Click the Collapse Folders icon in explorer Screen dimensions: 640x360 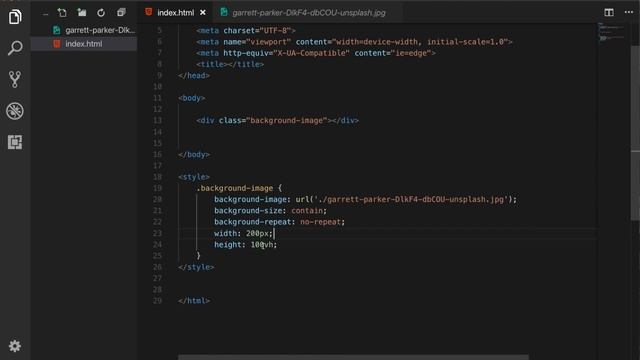click(121, 13)
